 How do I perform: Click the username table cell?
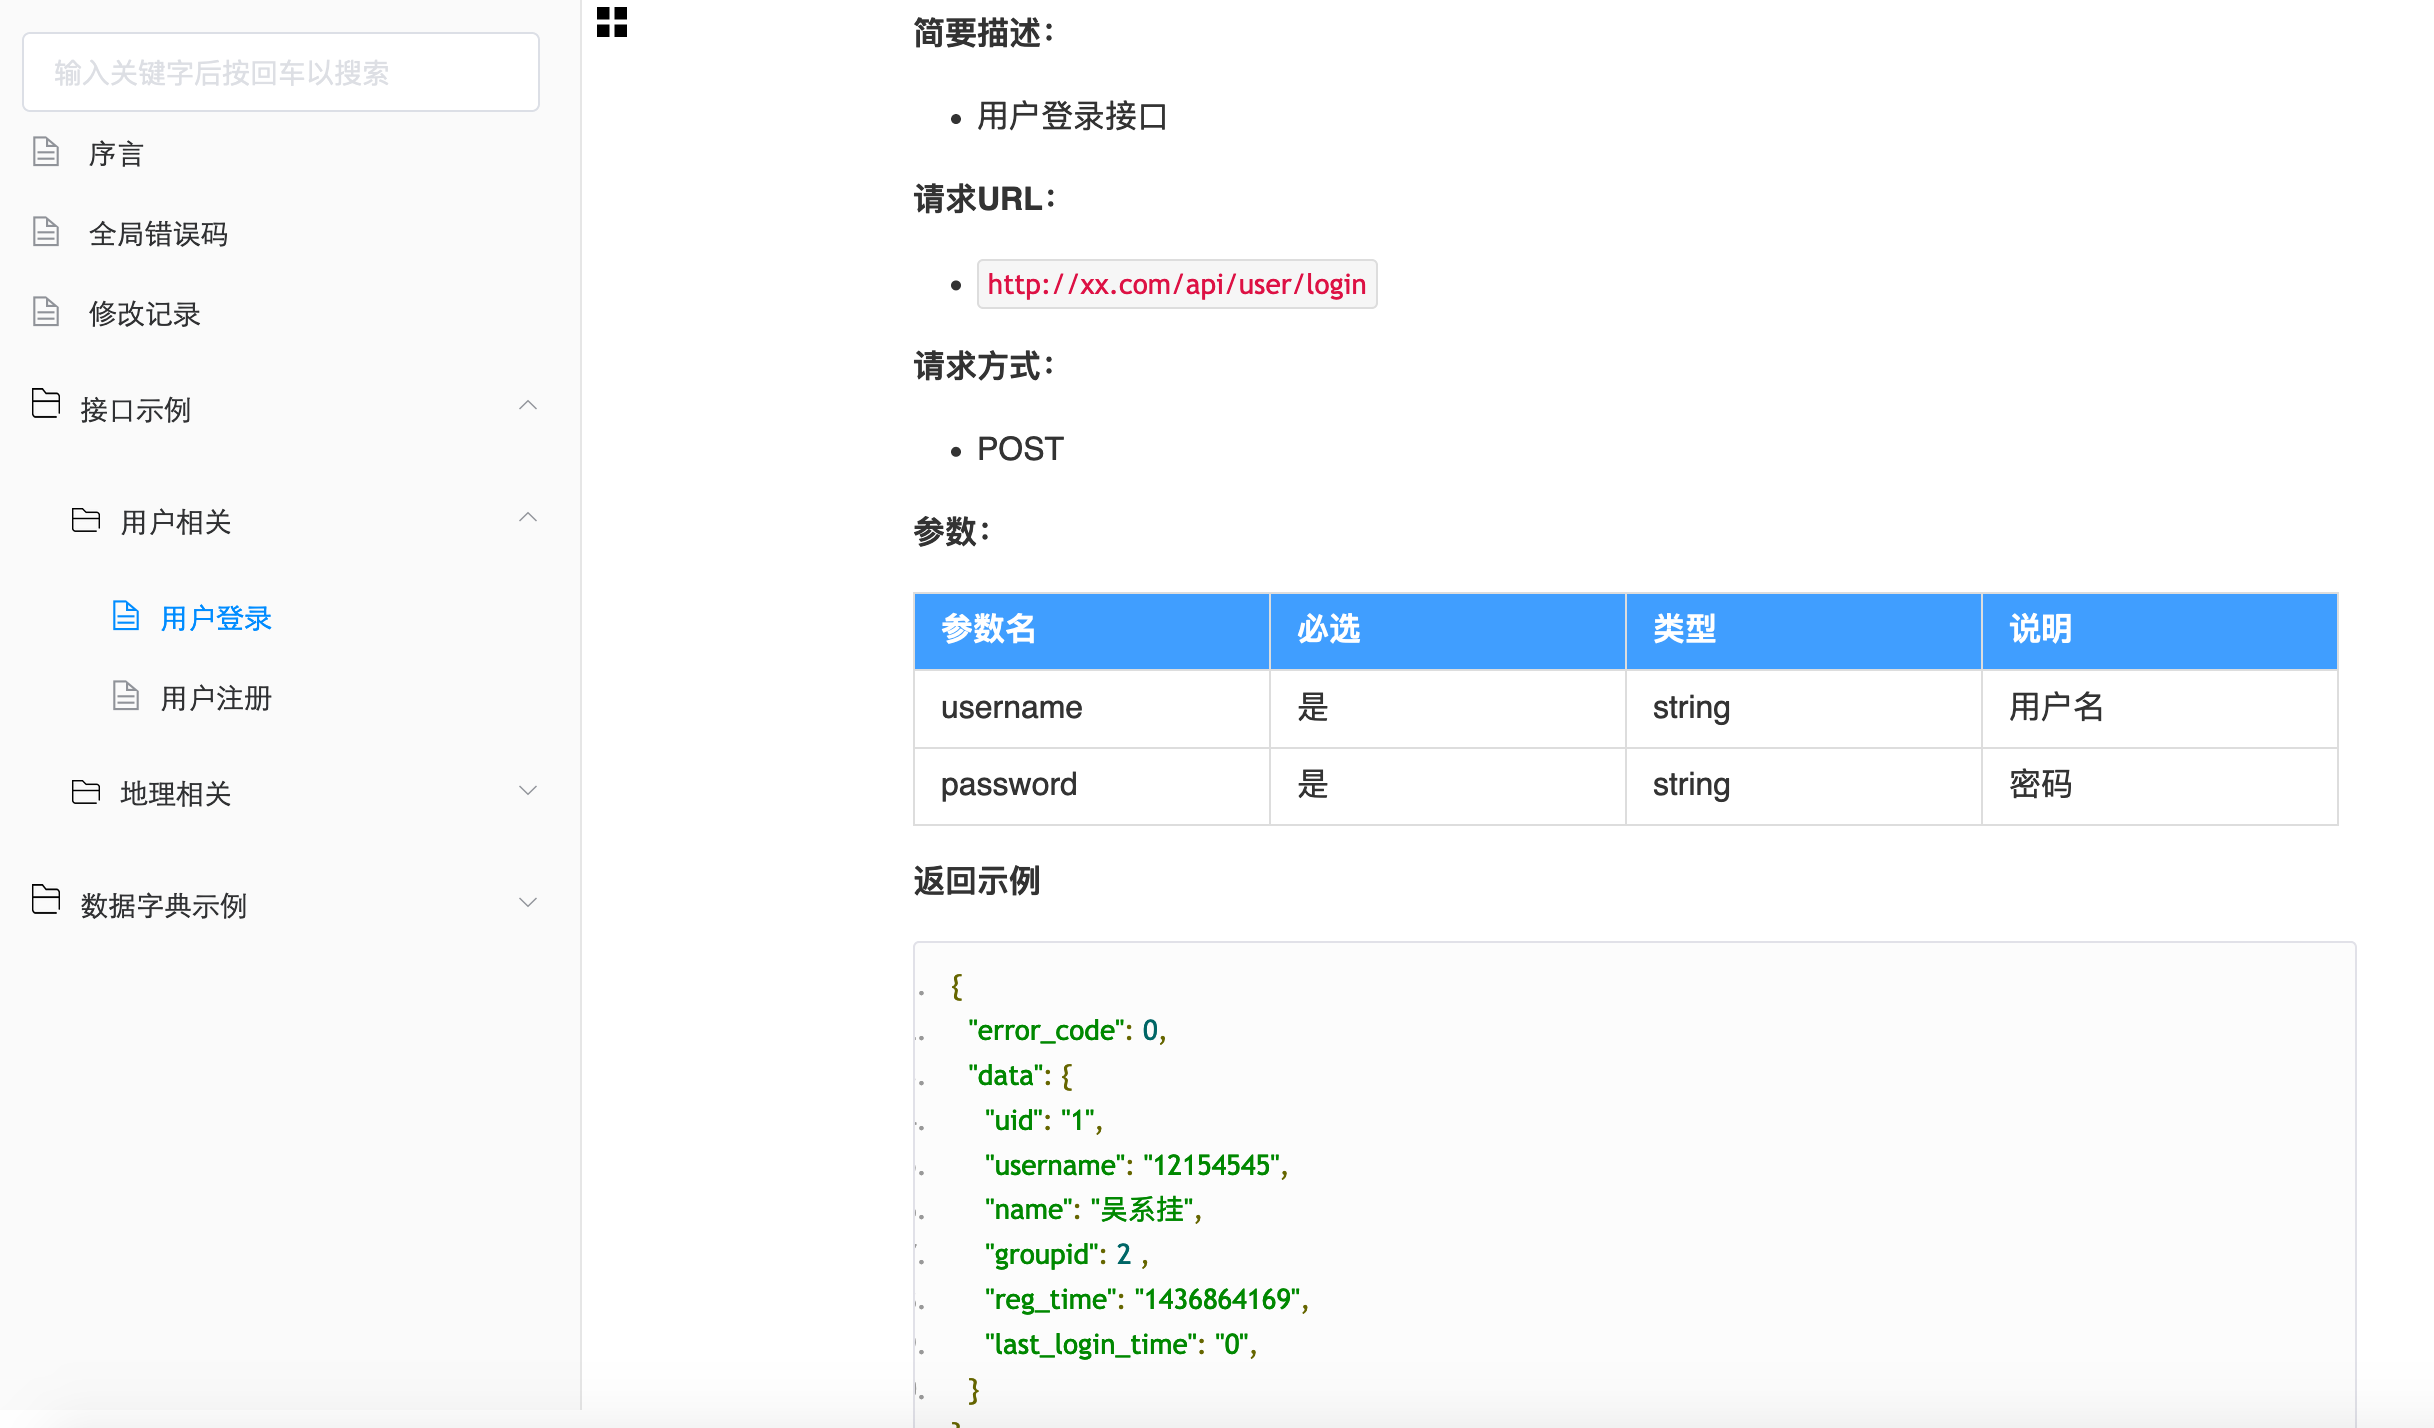point(1091,708)
